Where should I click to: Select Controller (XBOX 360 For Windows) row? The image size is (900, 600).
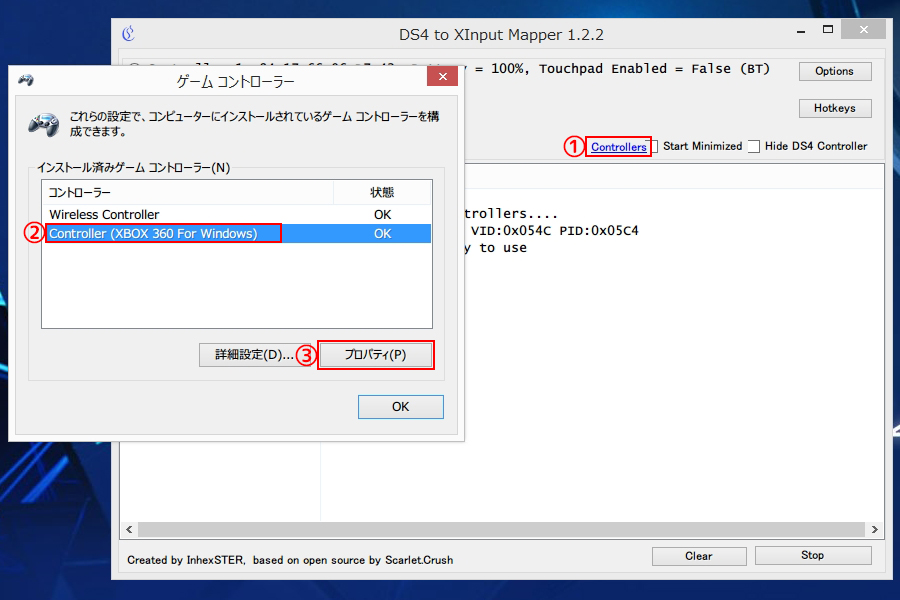(x=236, y=234)
